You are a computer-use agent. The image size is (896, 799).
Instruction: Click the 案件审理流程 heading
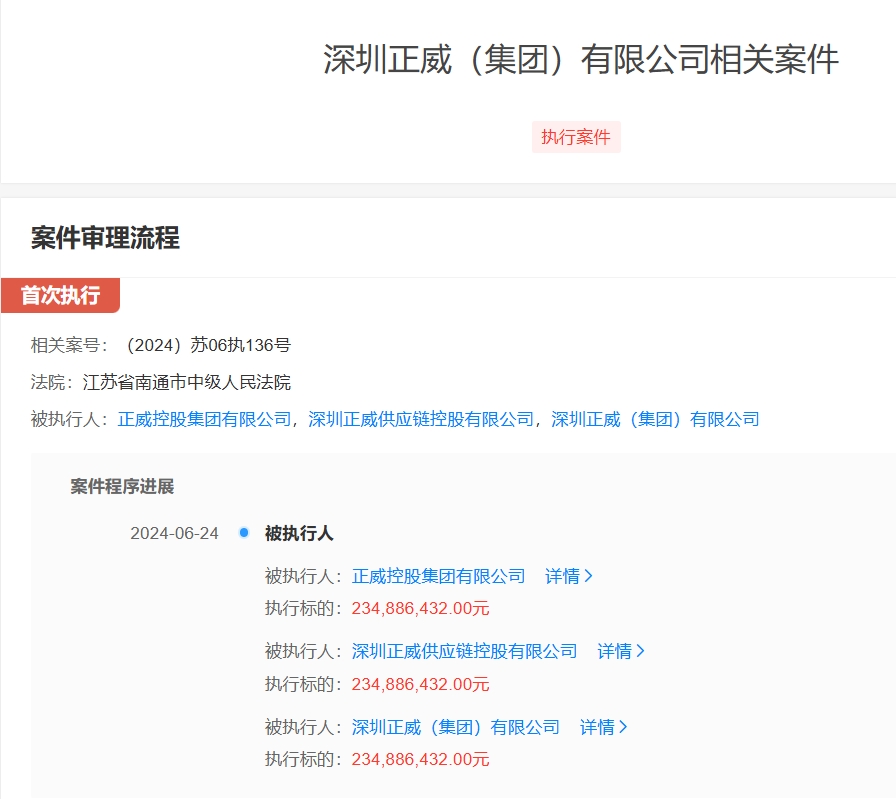(x=105, y=238)
